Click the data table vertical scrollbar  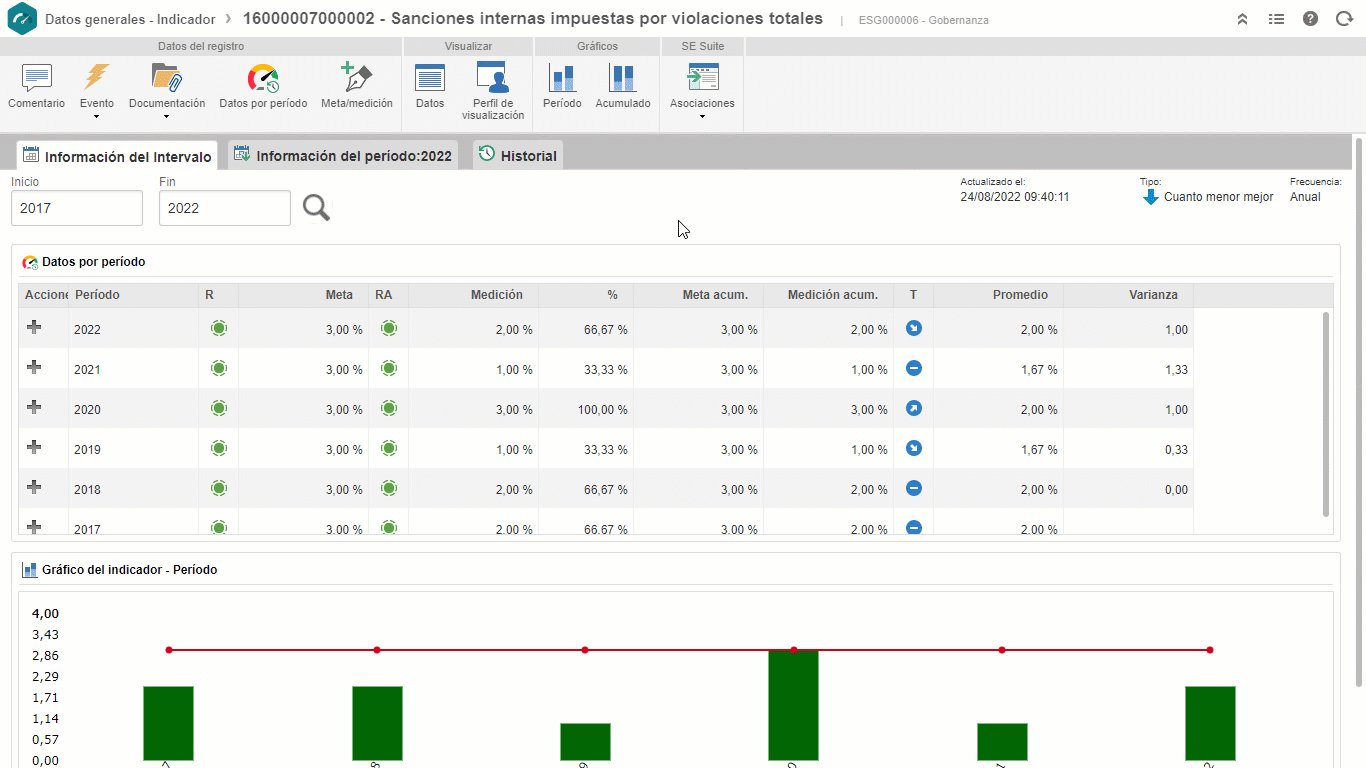click(x=1326, y=414)
